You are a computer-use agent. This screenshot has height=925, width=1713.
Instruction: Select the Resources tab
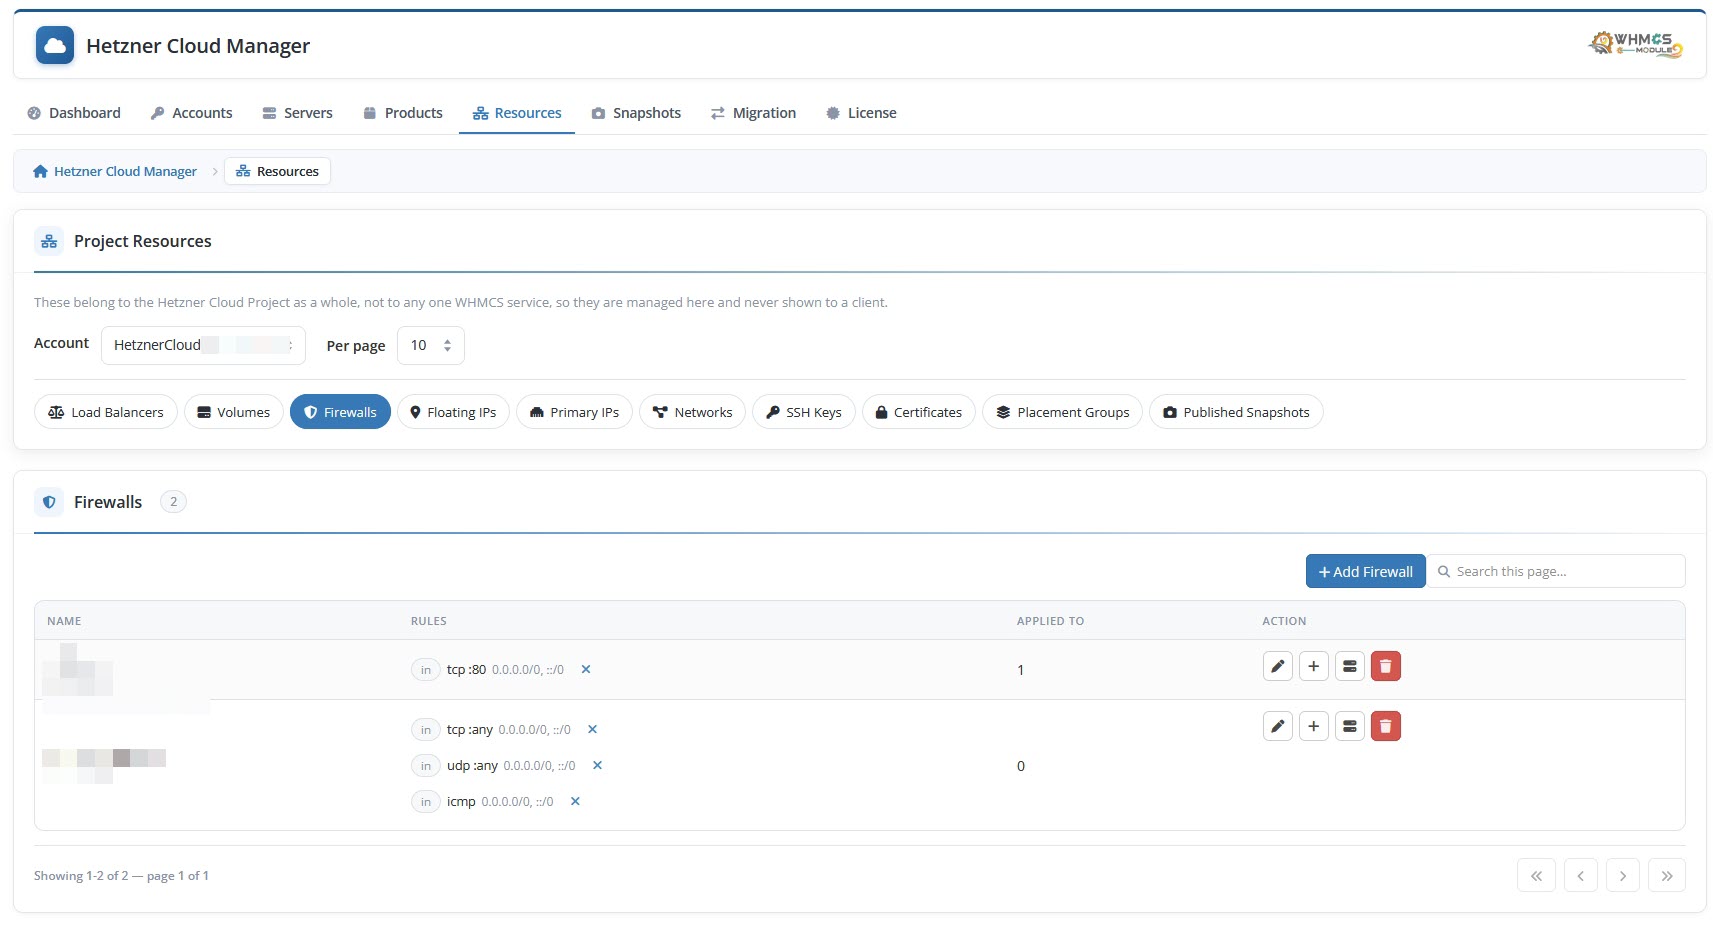pos(517,113)
